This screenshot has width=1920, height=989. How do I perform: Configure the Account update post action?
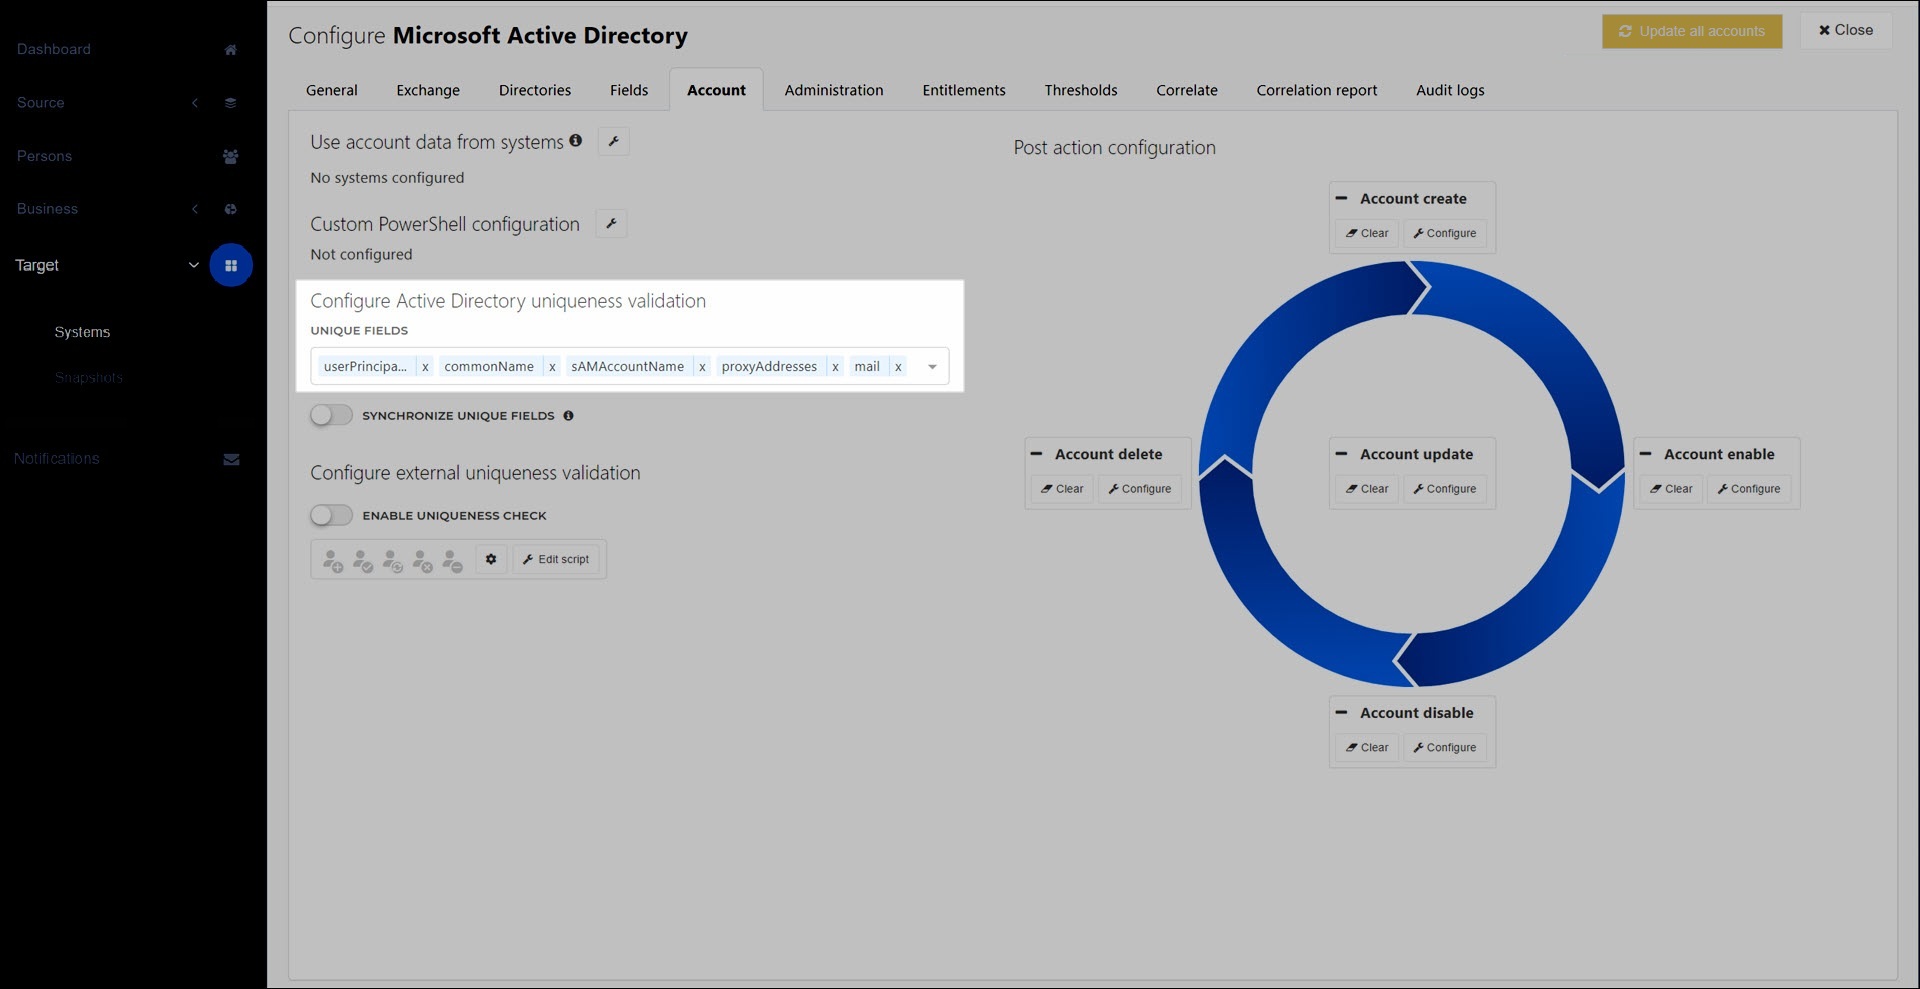(x=1445, y=489)
